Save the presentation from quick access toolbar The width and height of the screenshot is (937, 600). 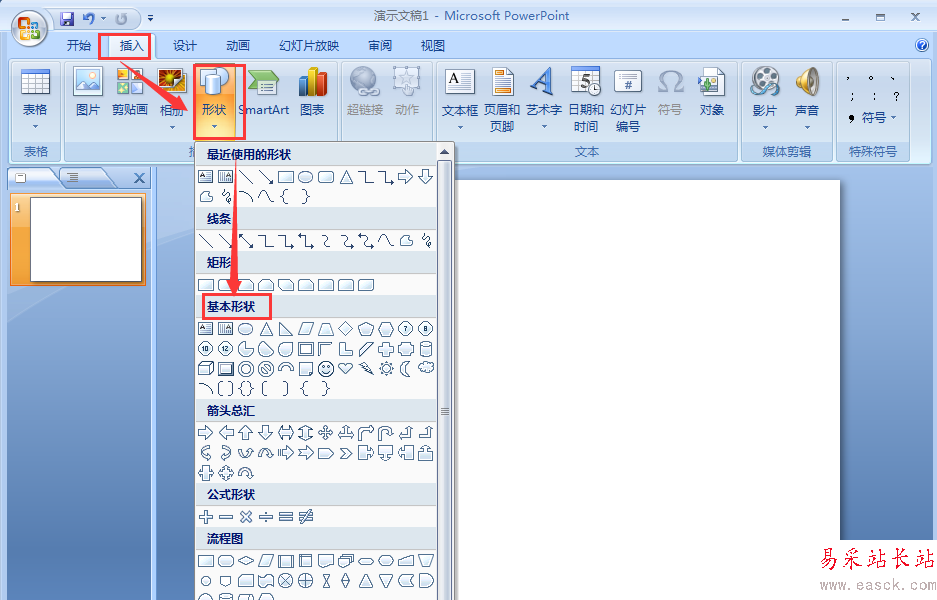pos(67,19)
